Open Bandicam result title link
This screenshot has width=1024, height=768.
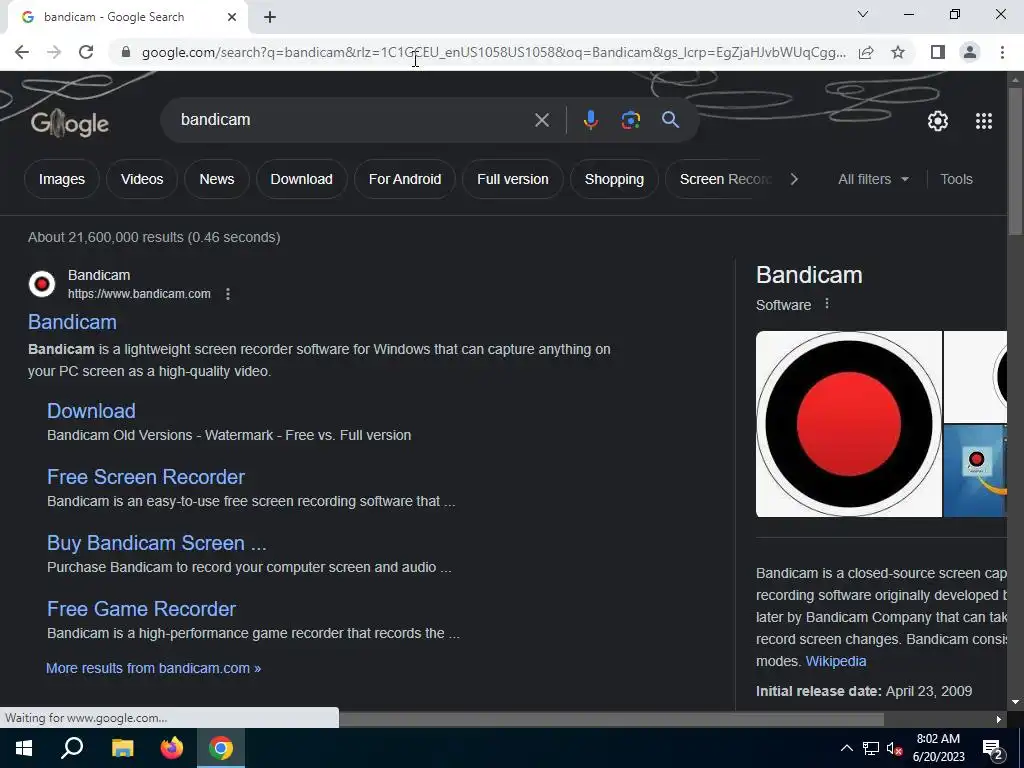pos(72,322)
